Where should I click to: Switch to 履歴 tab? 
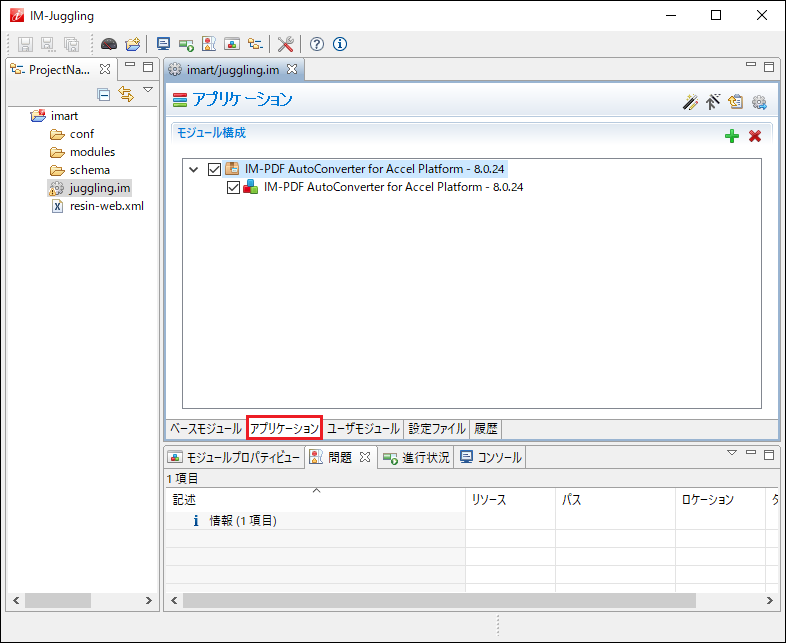point(486,429)
